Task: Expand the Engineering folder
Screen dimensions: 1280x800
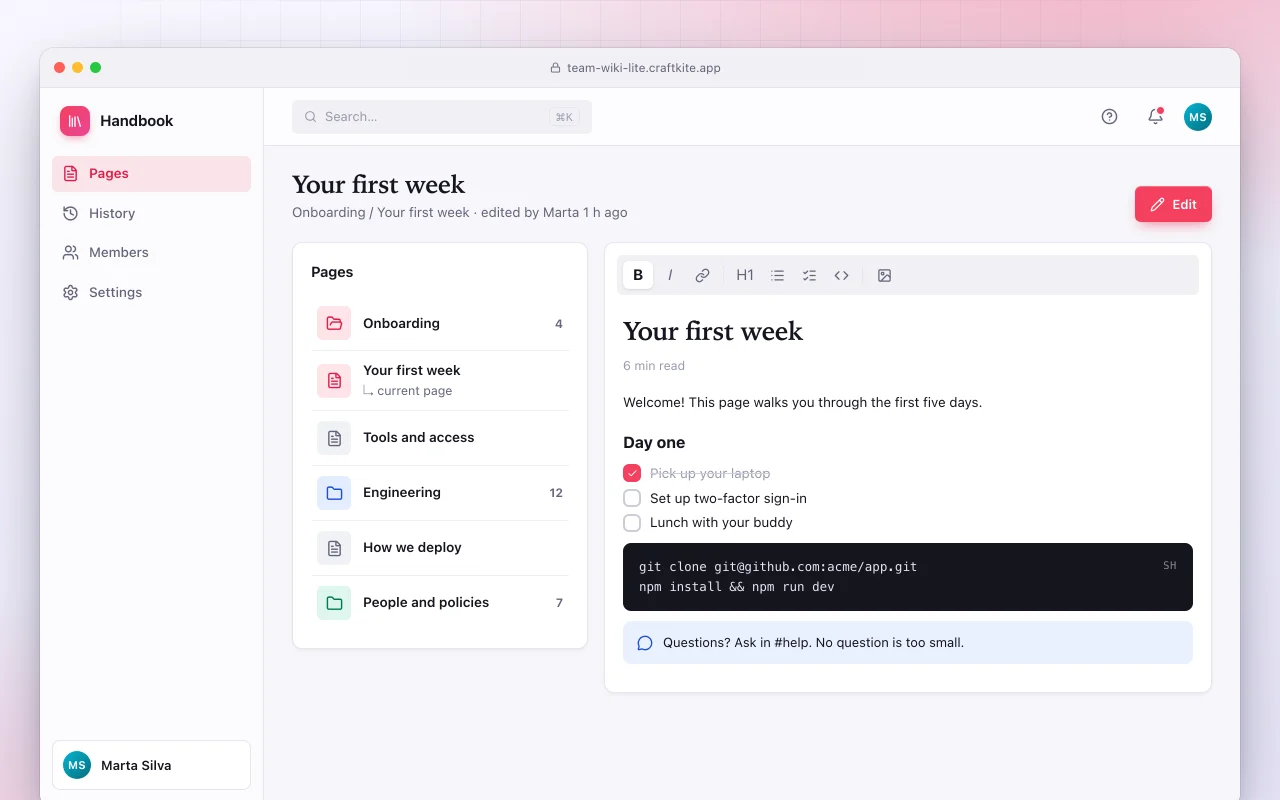Action: (440, 493)
